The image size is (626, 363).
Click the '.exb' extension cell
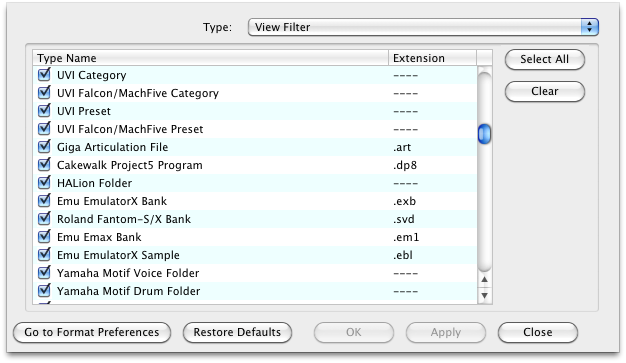click(x=404, y=201)
